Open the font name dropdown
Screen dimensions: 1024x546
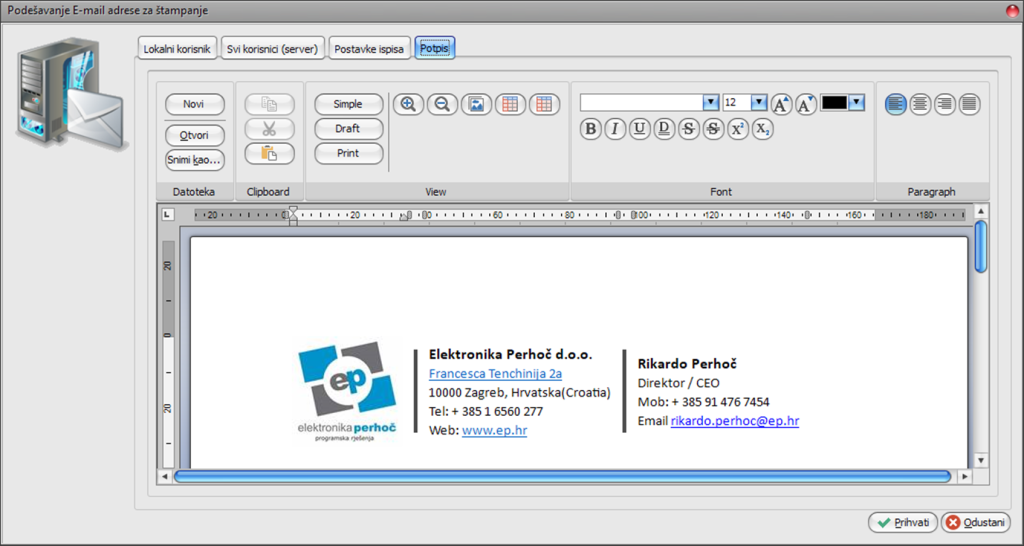pyautogui.click(x=710, y=103)
